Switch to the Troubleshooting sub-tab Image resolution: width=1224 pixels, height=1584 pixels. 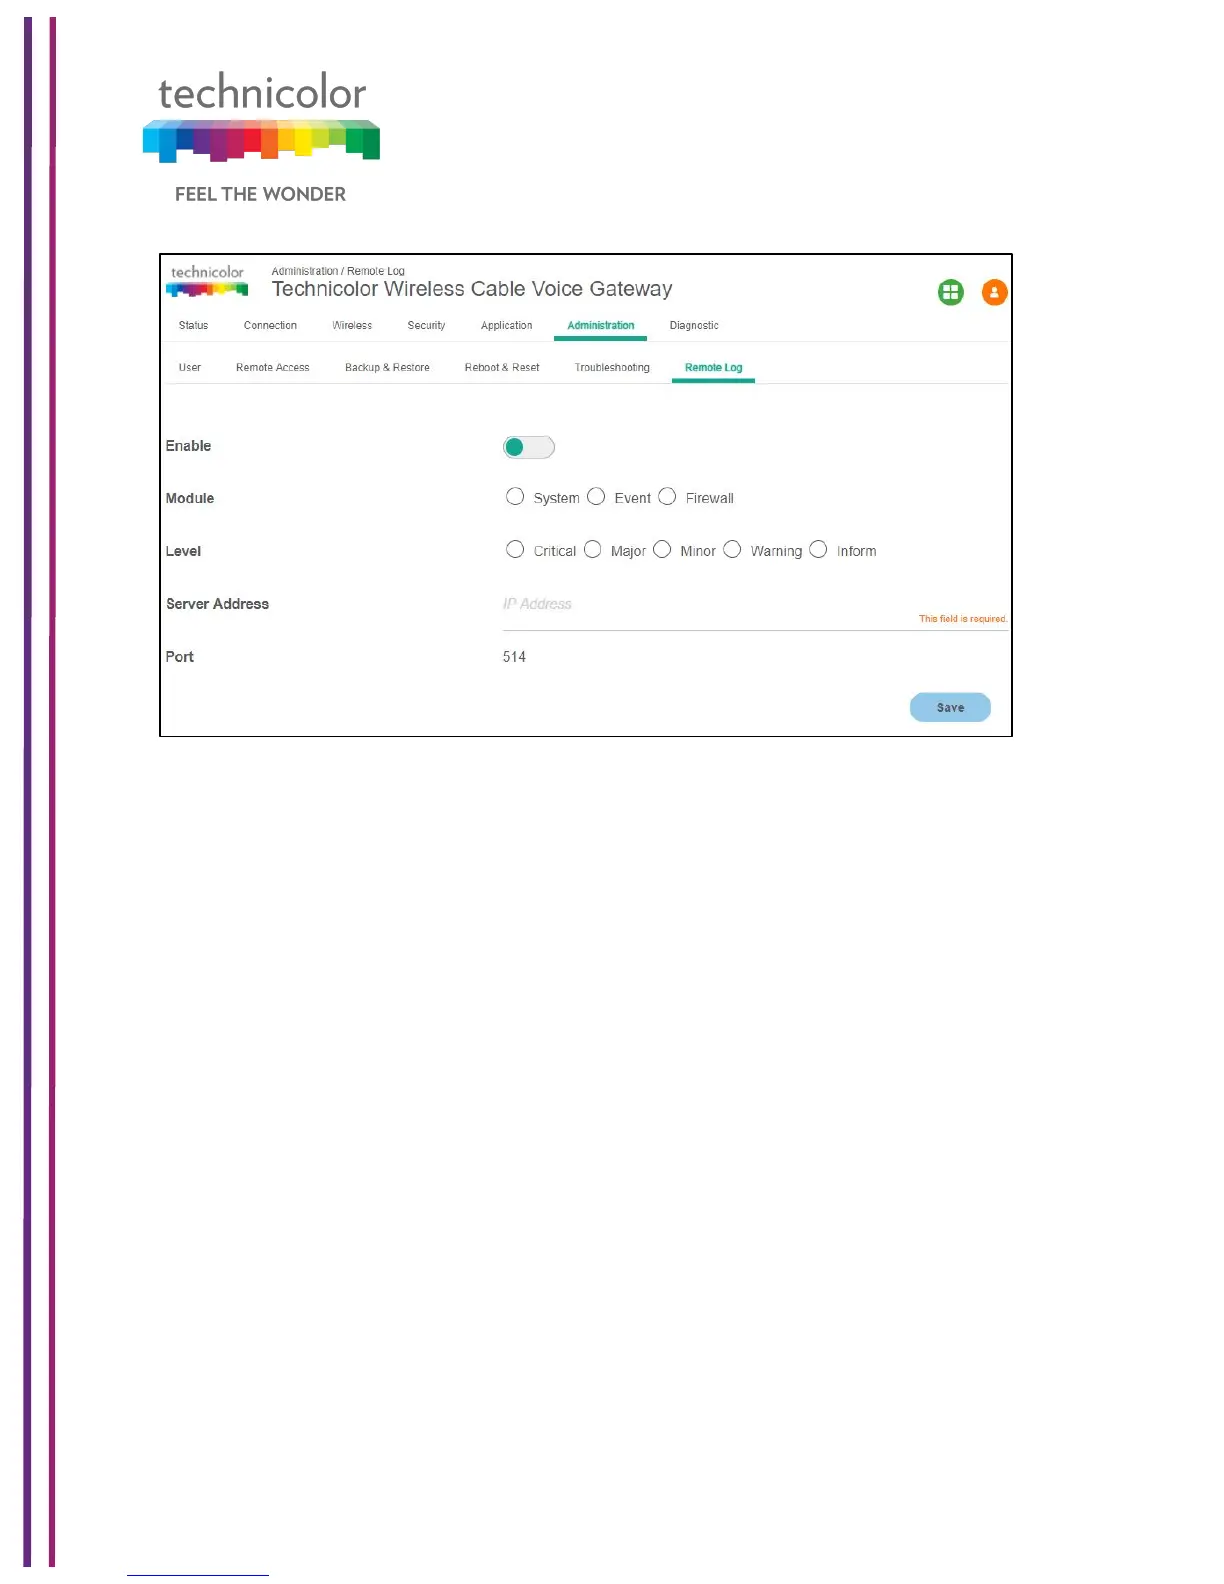coord(612,368)
